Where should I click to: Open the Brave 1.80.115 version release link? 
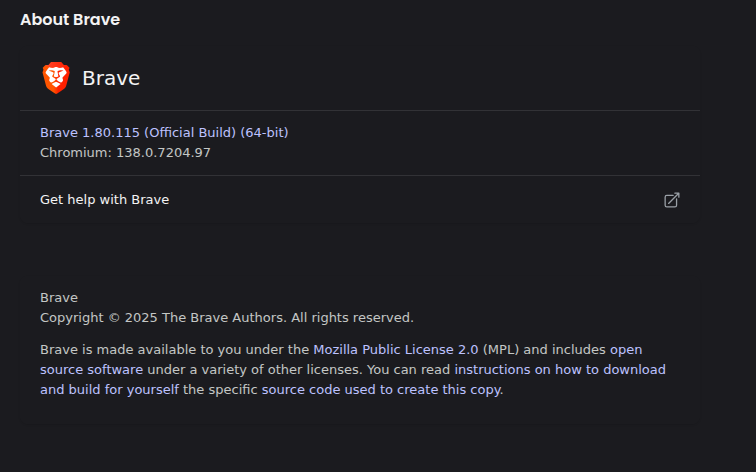[x=164, y=133]
